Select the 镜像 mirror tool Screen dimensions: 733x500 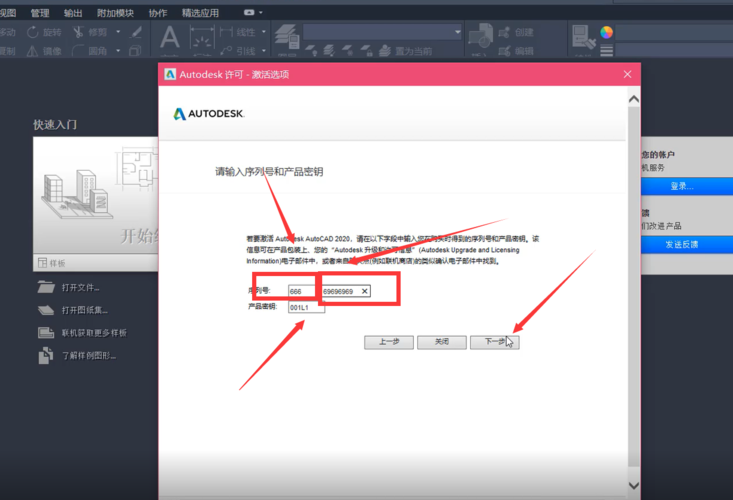click(x=44, y=51)
